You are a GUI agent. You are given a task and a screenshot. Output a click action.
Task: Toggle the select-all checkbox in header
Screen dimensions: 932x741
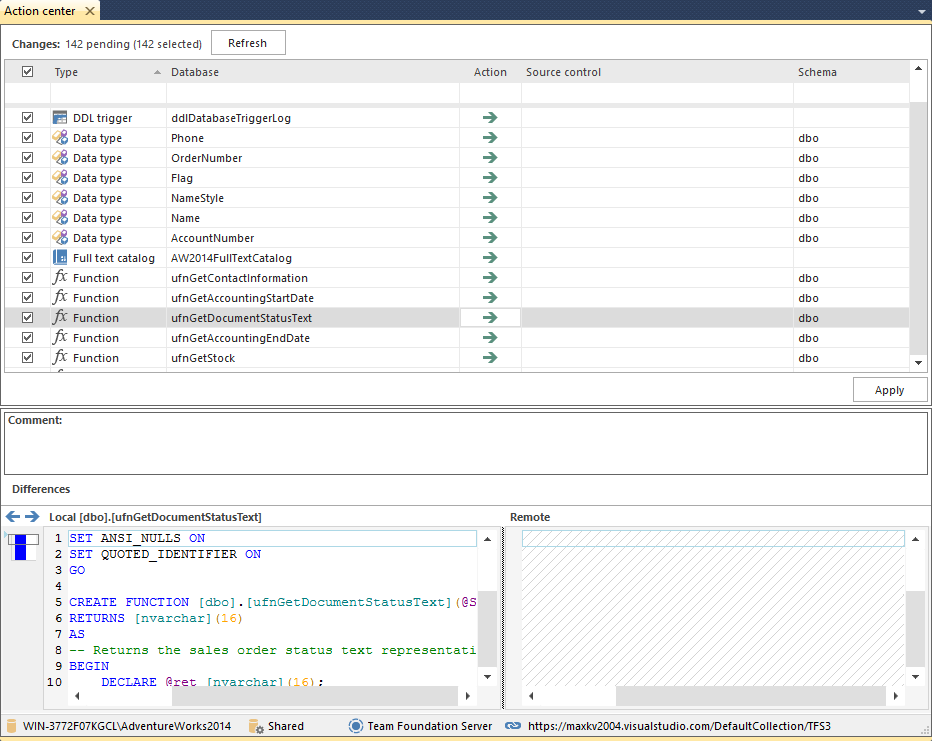27,72
